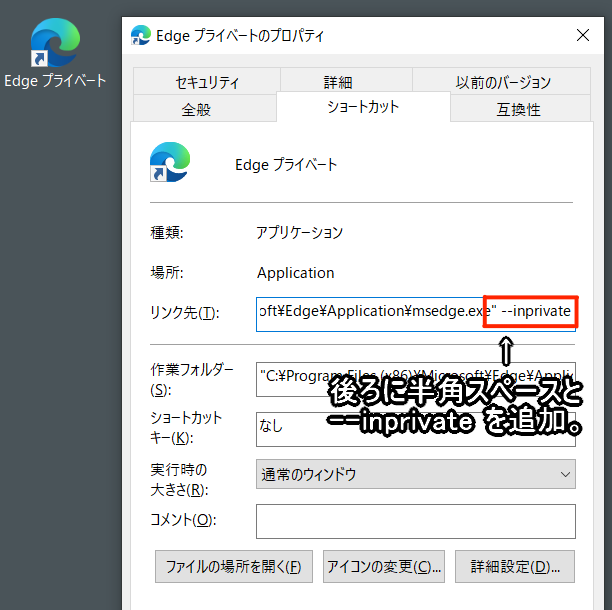Switch to the セキュリティ tab

click(207, 81)
